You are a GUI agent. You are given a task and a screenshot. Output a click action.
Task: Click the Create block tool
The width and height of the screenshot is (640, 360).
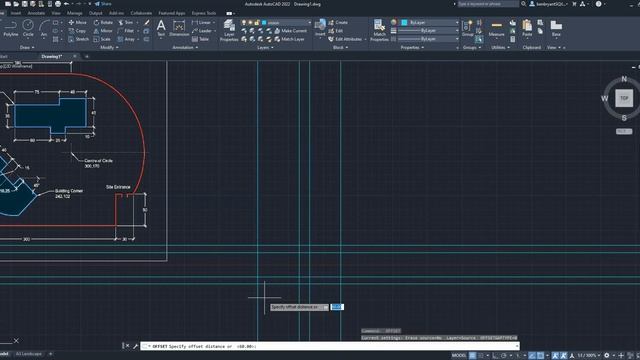(338, 22)
